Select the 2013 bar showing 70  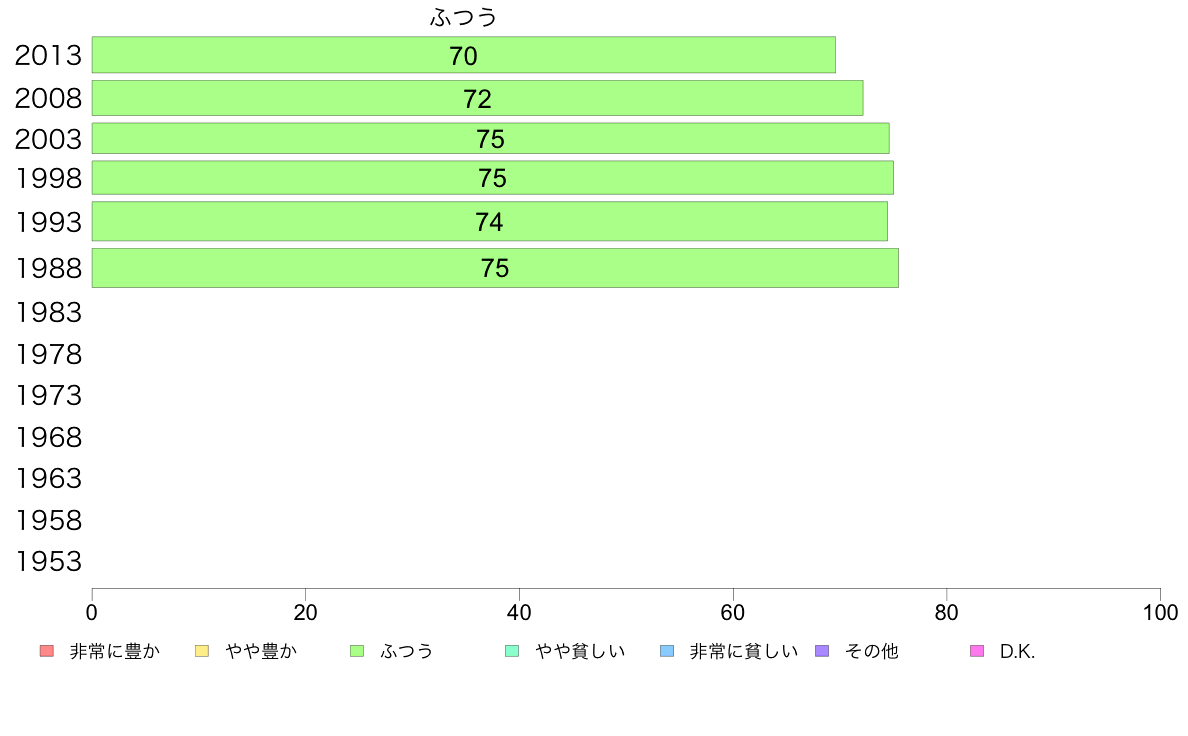464,55
